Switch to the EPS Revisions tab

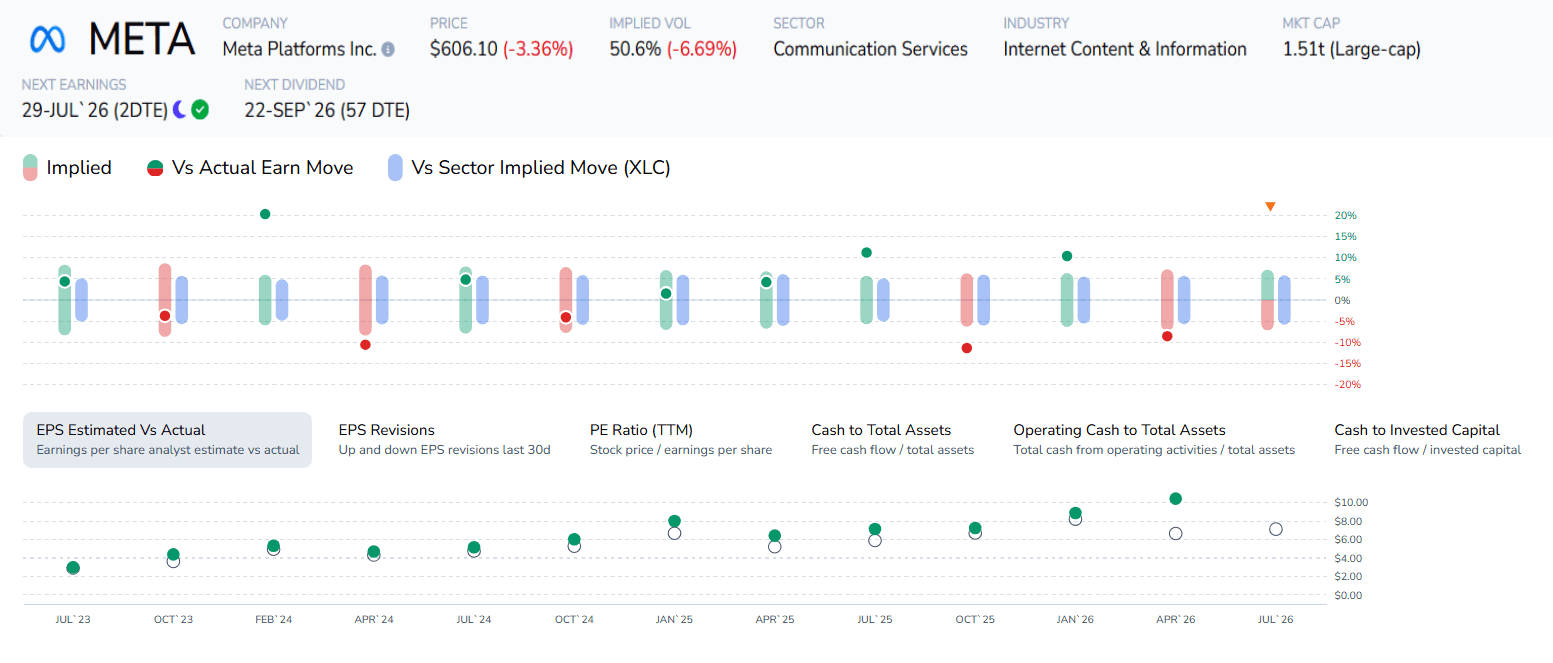tap(445, 440)
